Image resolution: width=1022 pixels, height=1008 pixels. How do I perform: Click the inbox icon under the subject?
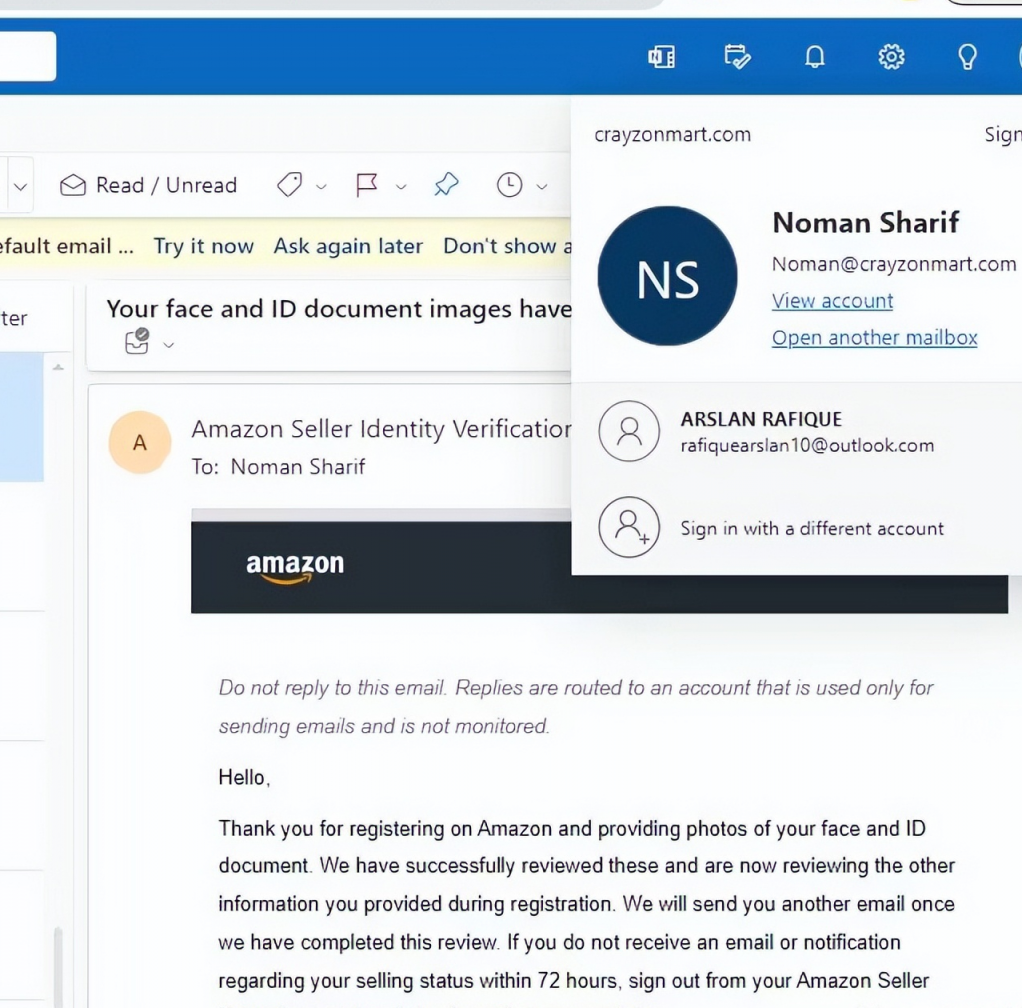tap(137, 341)
